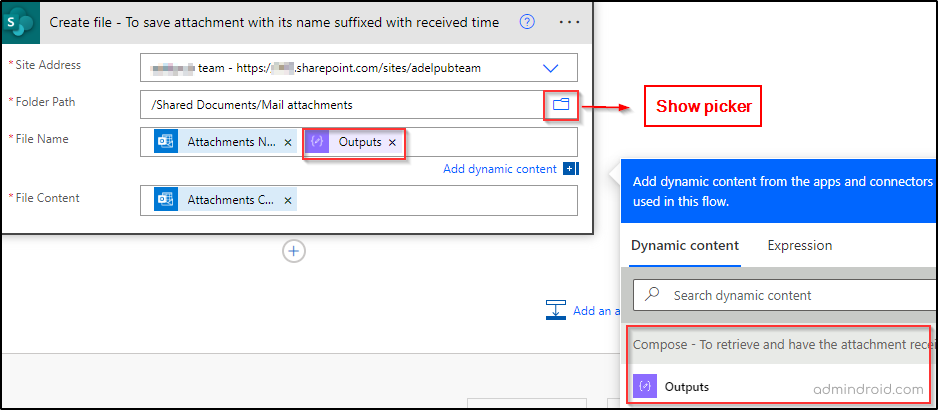Open the ellipsis more options menu
Screen dimensions: 938x410
click(569, 22)
